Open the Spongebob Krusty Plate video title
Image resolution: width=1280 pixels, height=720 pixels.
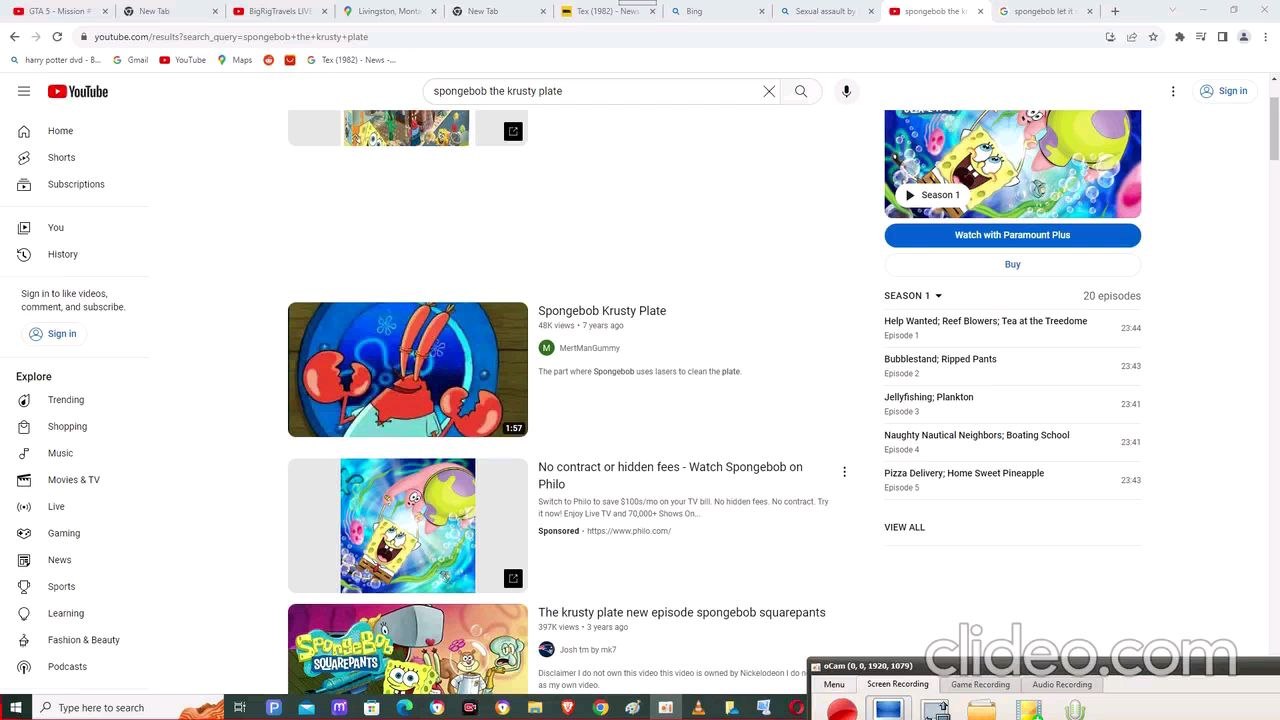pyautogui.click(x=602, y=311)
